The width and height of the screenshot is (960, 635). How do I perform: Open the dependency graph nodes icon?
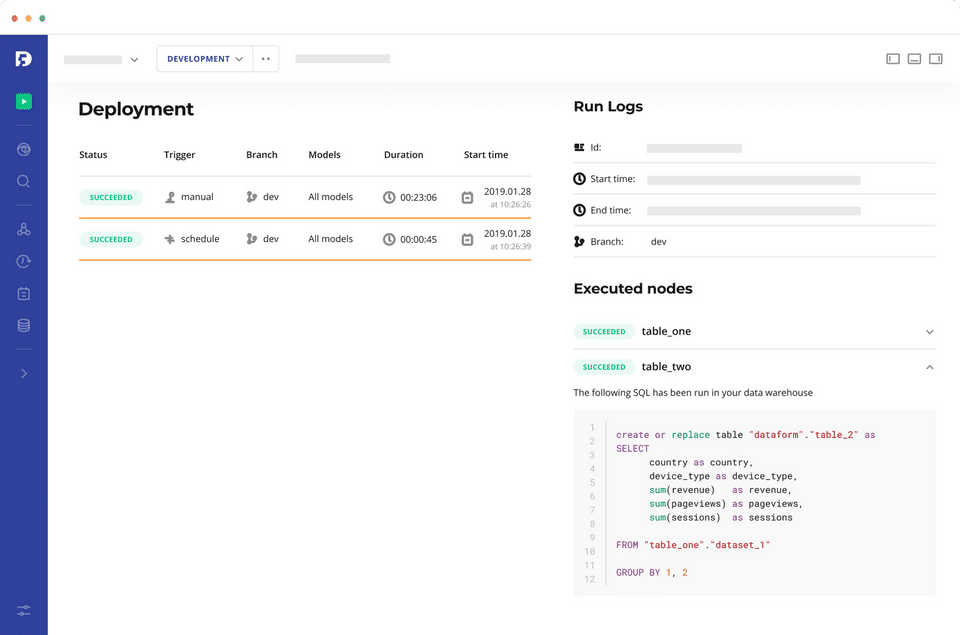click(x=24, y=229)
